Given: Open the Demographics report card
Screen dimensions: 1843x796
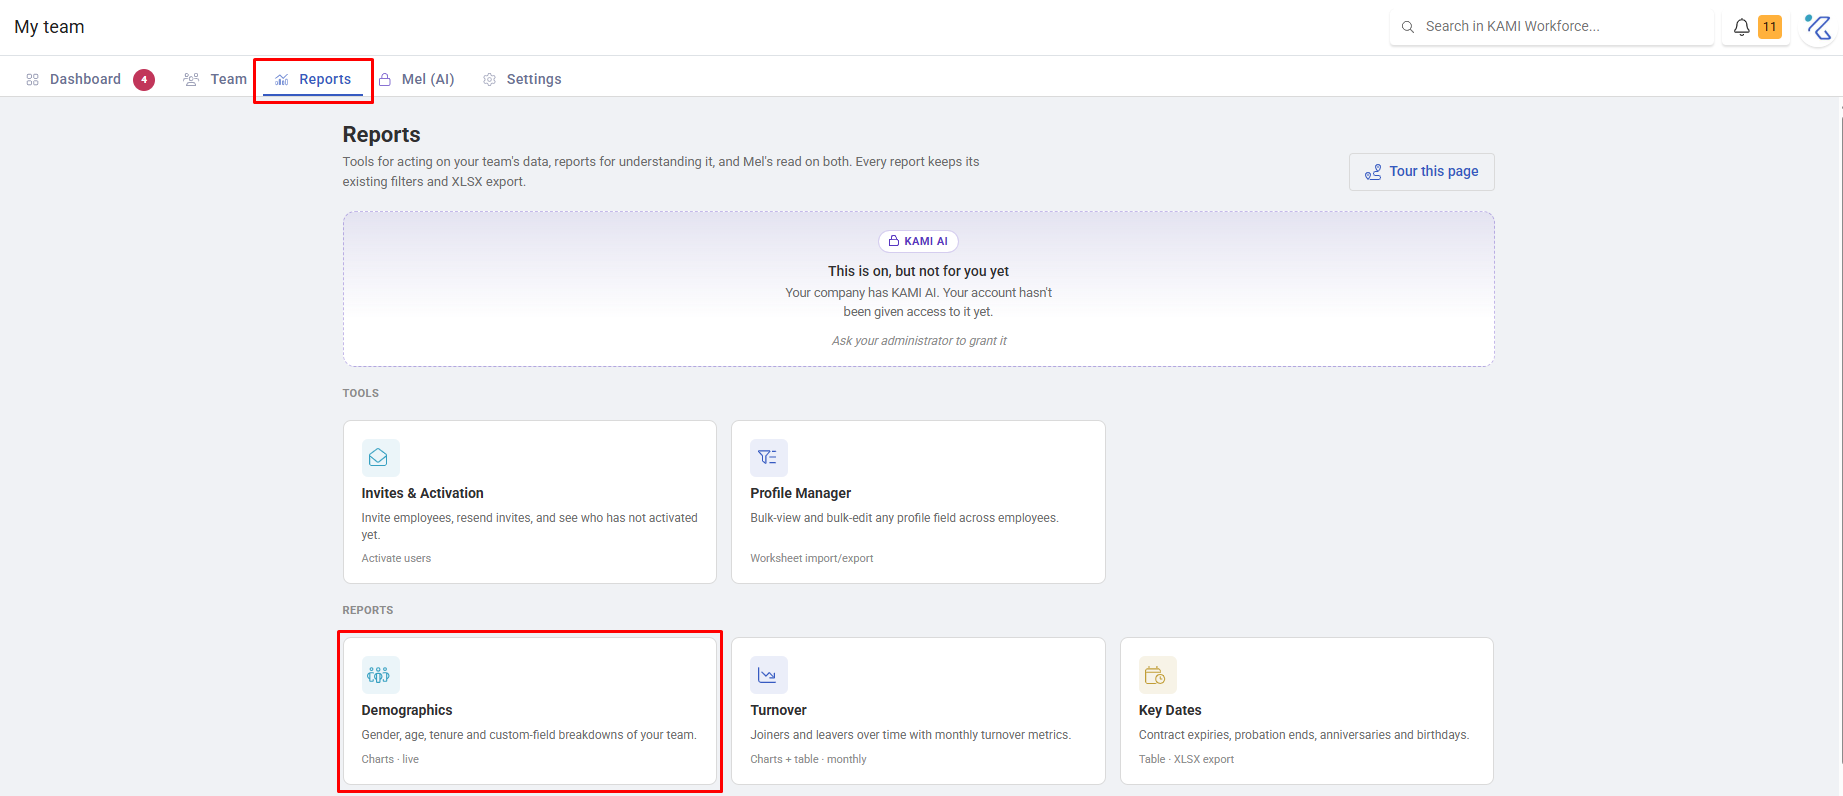Looking at the screenshot, I should pos(530,711).
